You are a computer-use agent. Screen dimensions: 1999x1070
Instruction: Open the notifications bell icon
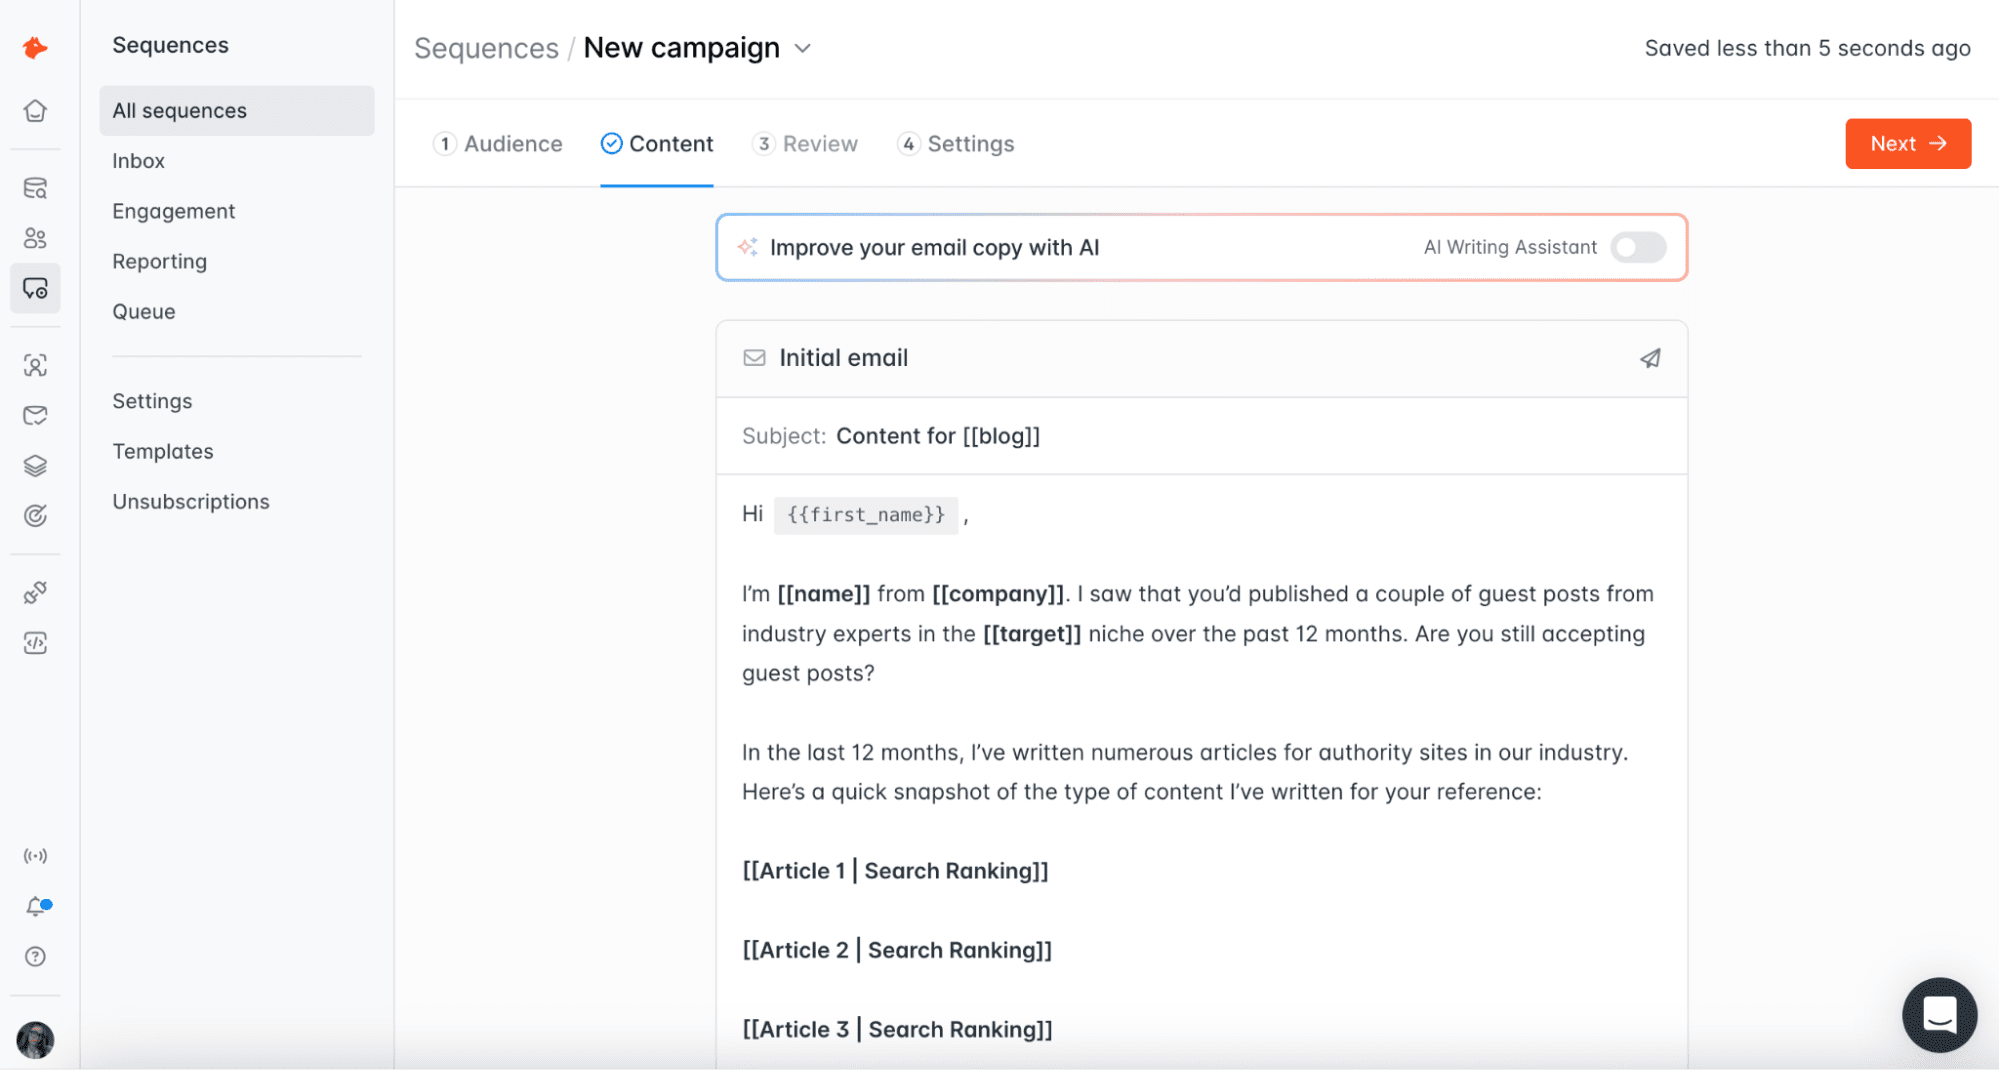coord(35,906)
